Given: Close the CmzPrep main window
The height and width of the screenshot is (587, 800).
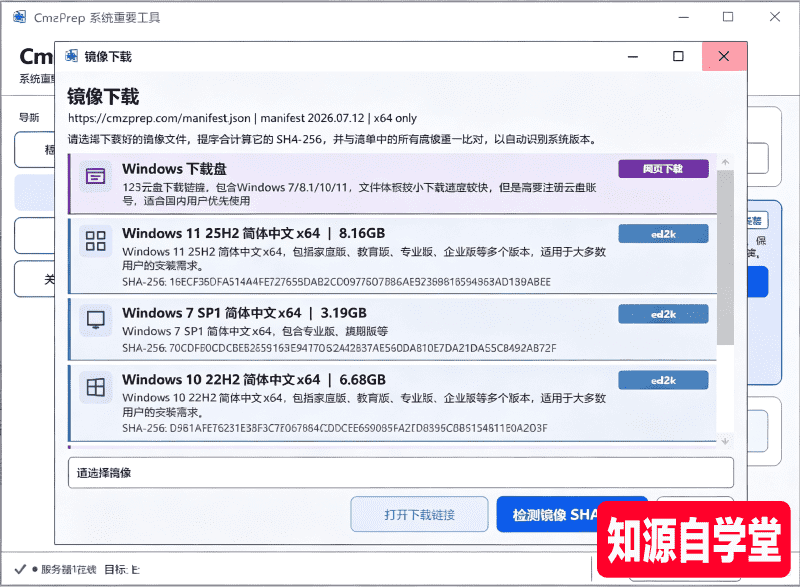Looking at the screenshot, I should 774,17.
